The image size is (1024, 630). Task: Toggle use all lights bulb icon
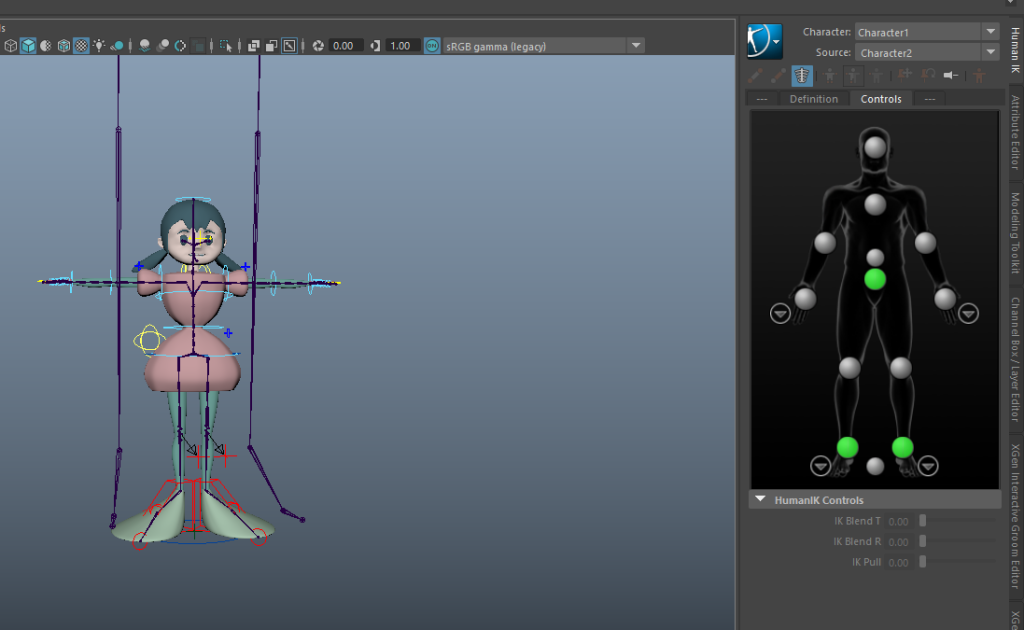coord(99,46)
